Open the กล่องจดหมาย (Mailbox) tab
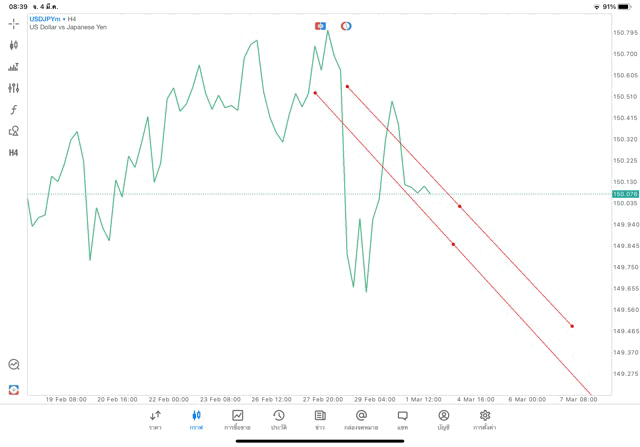Image resolution: width=640 pixels, height=447 pixels. pos(361,419)
